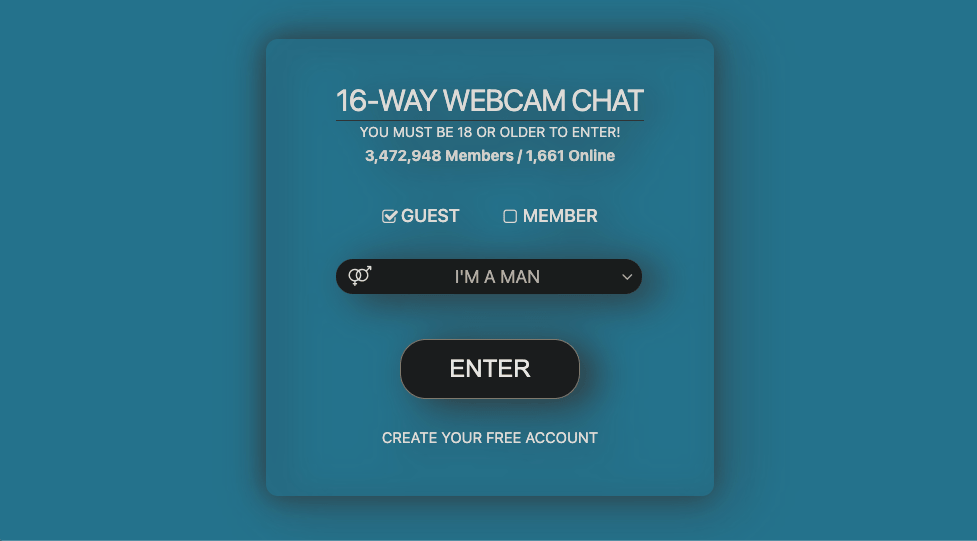
Task: Click the I'M A MAN text
Action: tap(497, 277)
